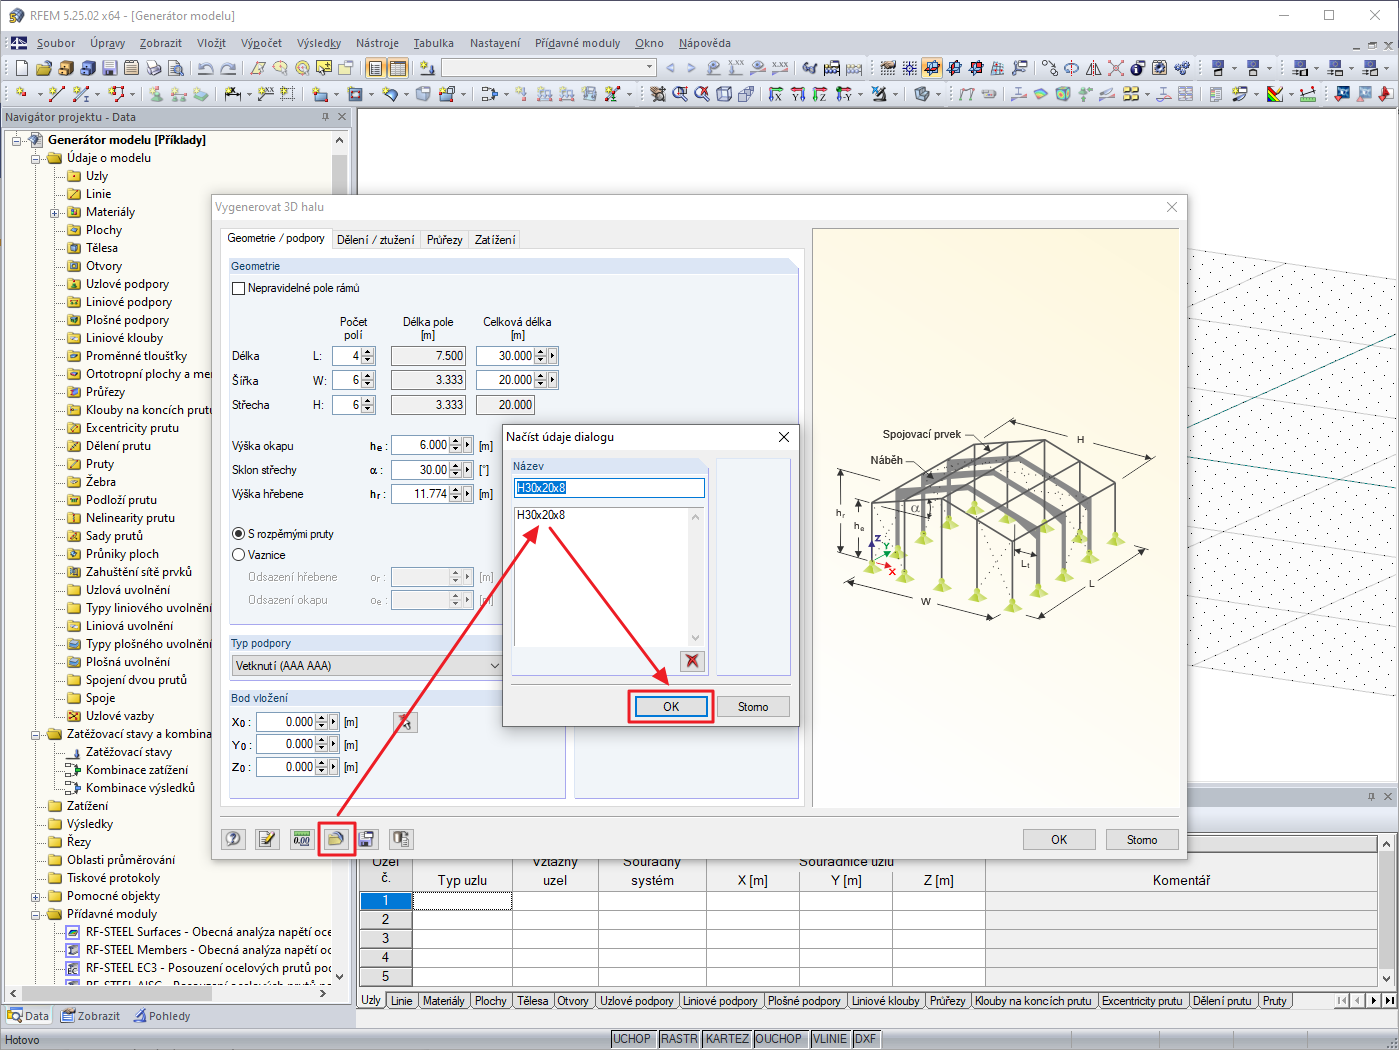1399x1050 pixels.
Task: Click the Open file folder icon
Action: click(x=43, y=68)
